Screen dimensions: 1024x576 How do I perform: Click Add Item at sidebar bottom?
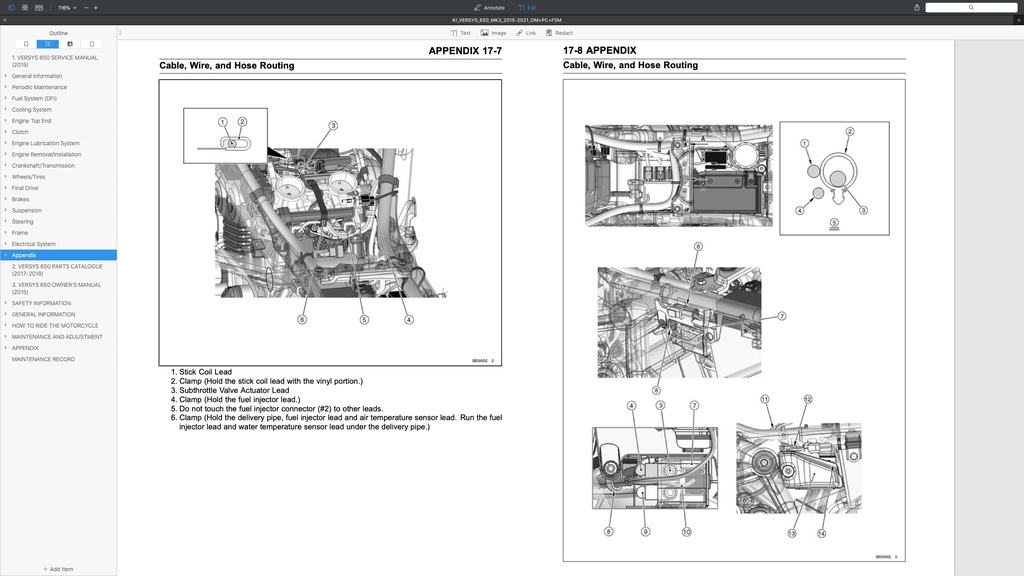pyautogui.click(x=58, y=569)
